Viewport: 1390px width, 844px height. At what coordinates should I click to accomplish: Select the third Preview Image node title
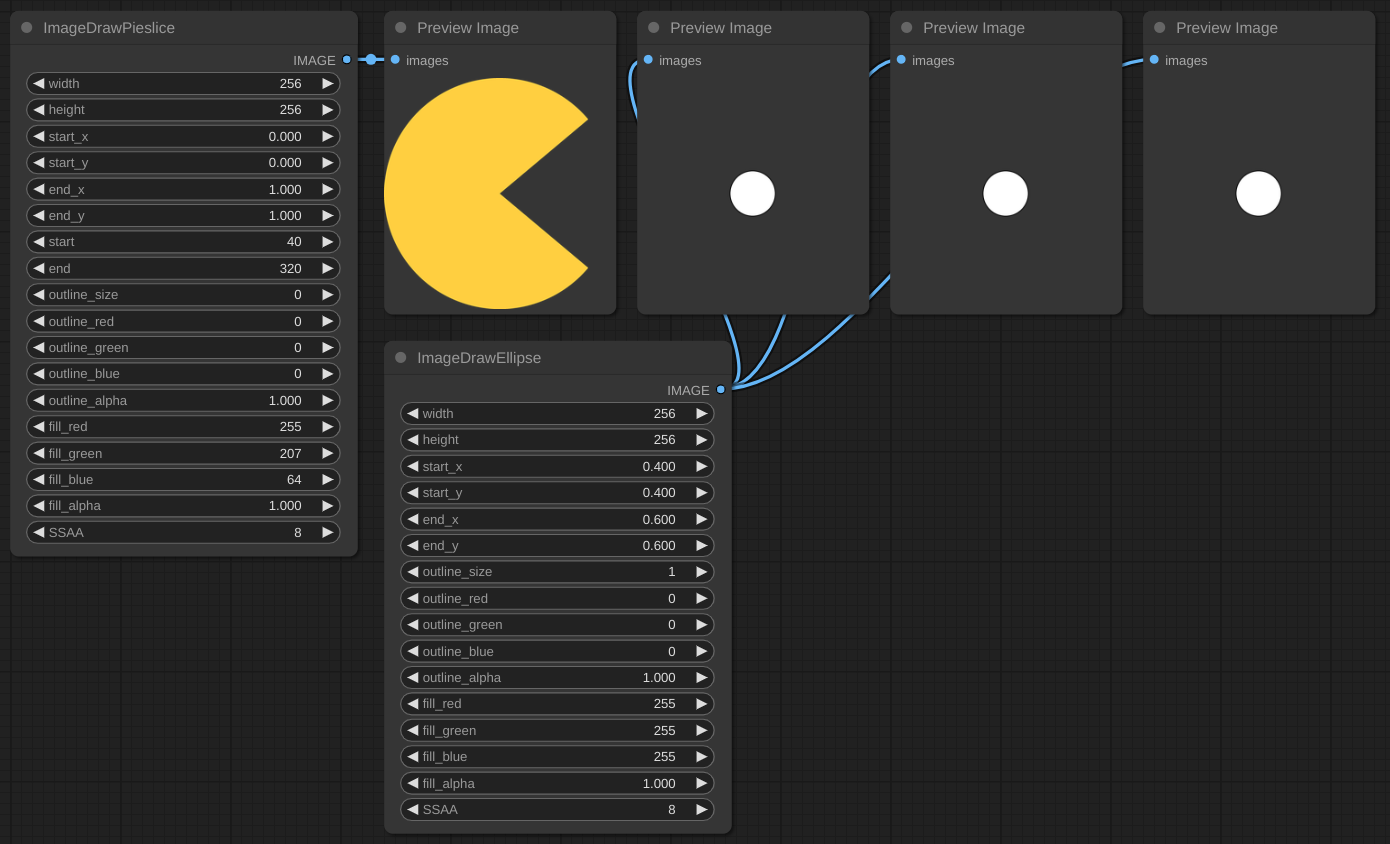[x=973, y=28]
